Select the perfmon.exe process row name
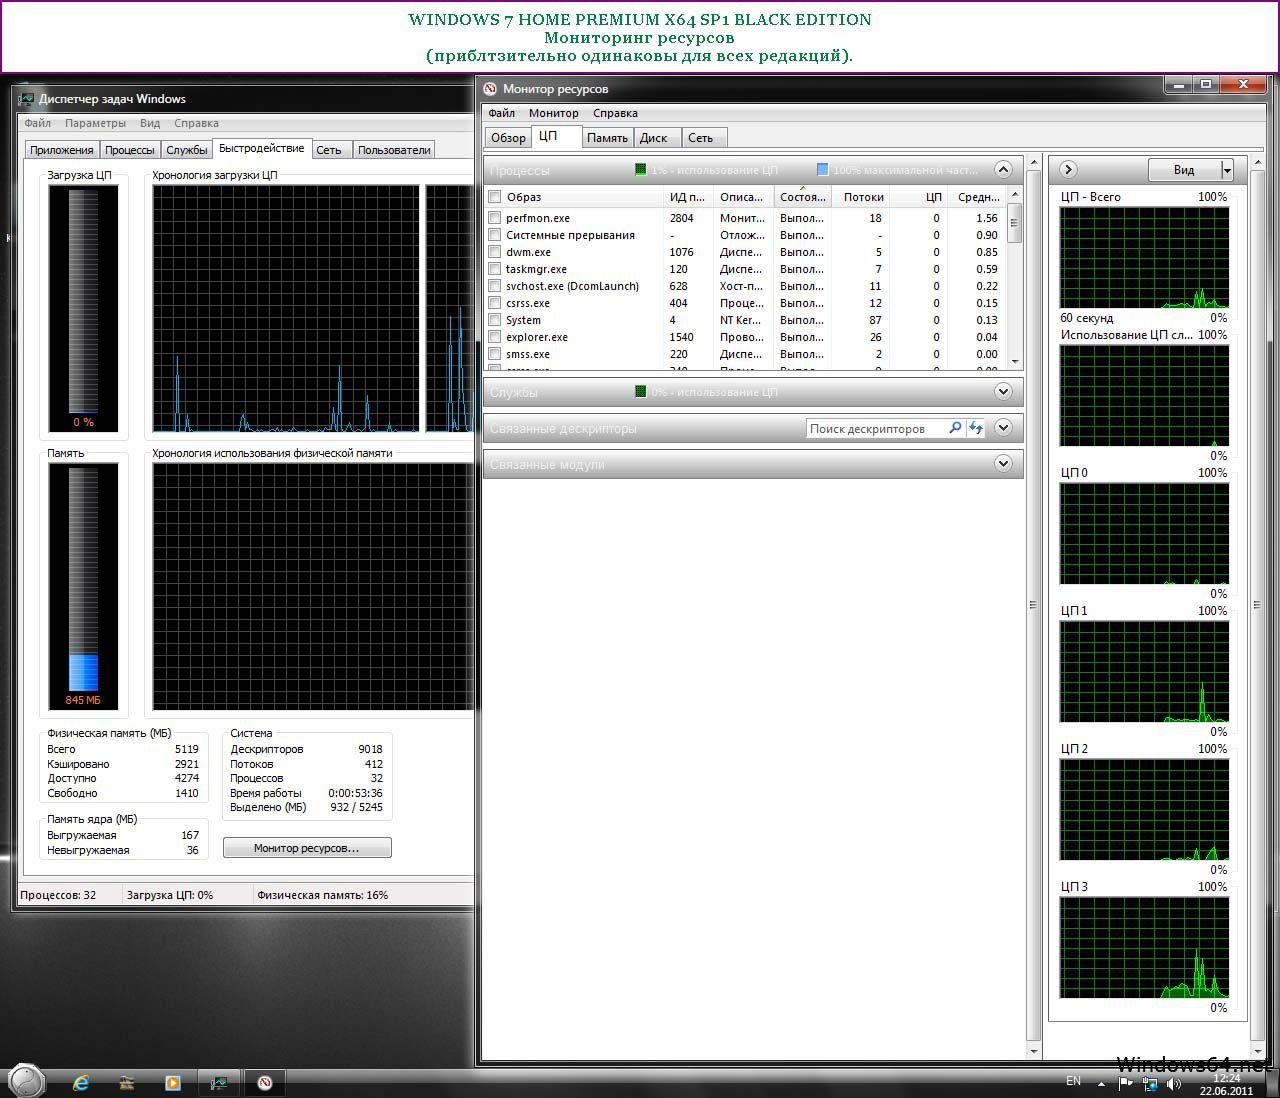Viewport: 1280px width, 1098px height. (x=538, y=218)
